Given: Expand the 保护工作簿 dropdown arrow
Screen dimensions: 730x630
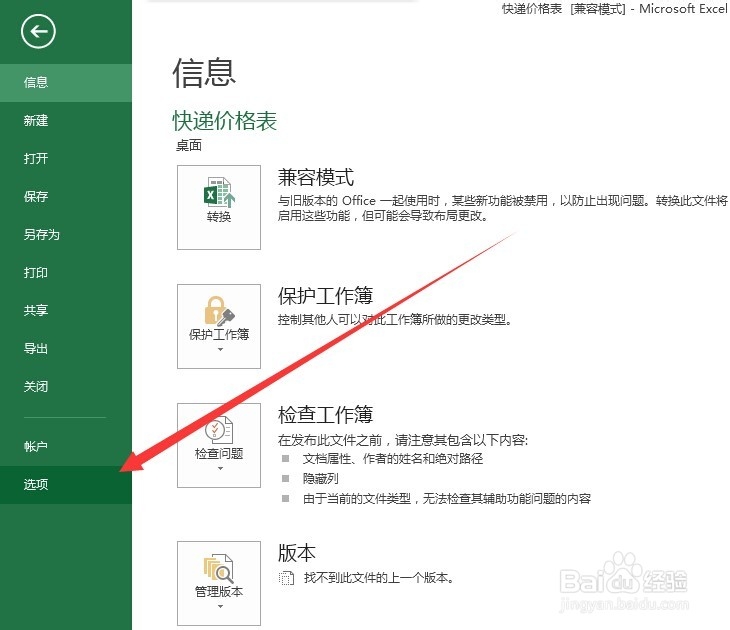Looking at the screenshot, I should point(220,349).
